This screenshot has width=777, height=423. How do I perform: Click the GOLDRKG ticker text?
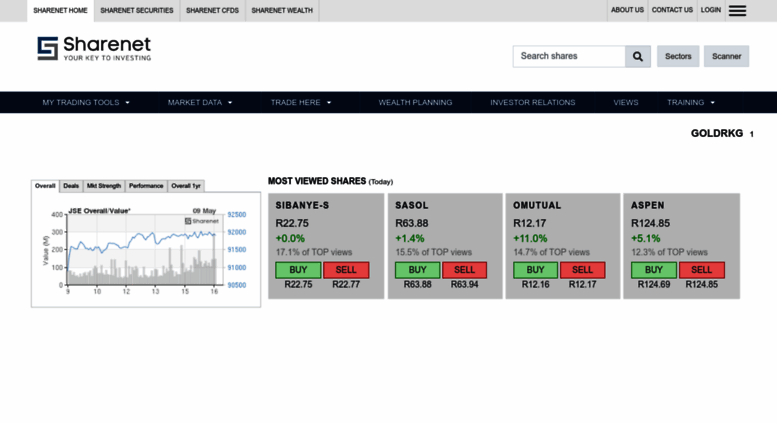pos(717,134)
